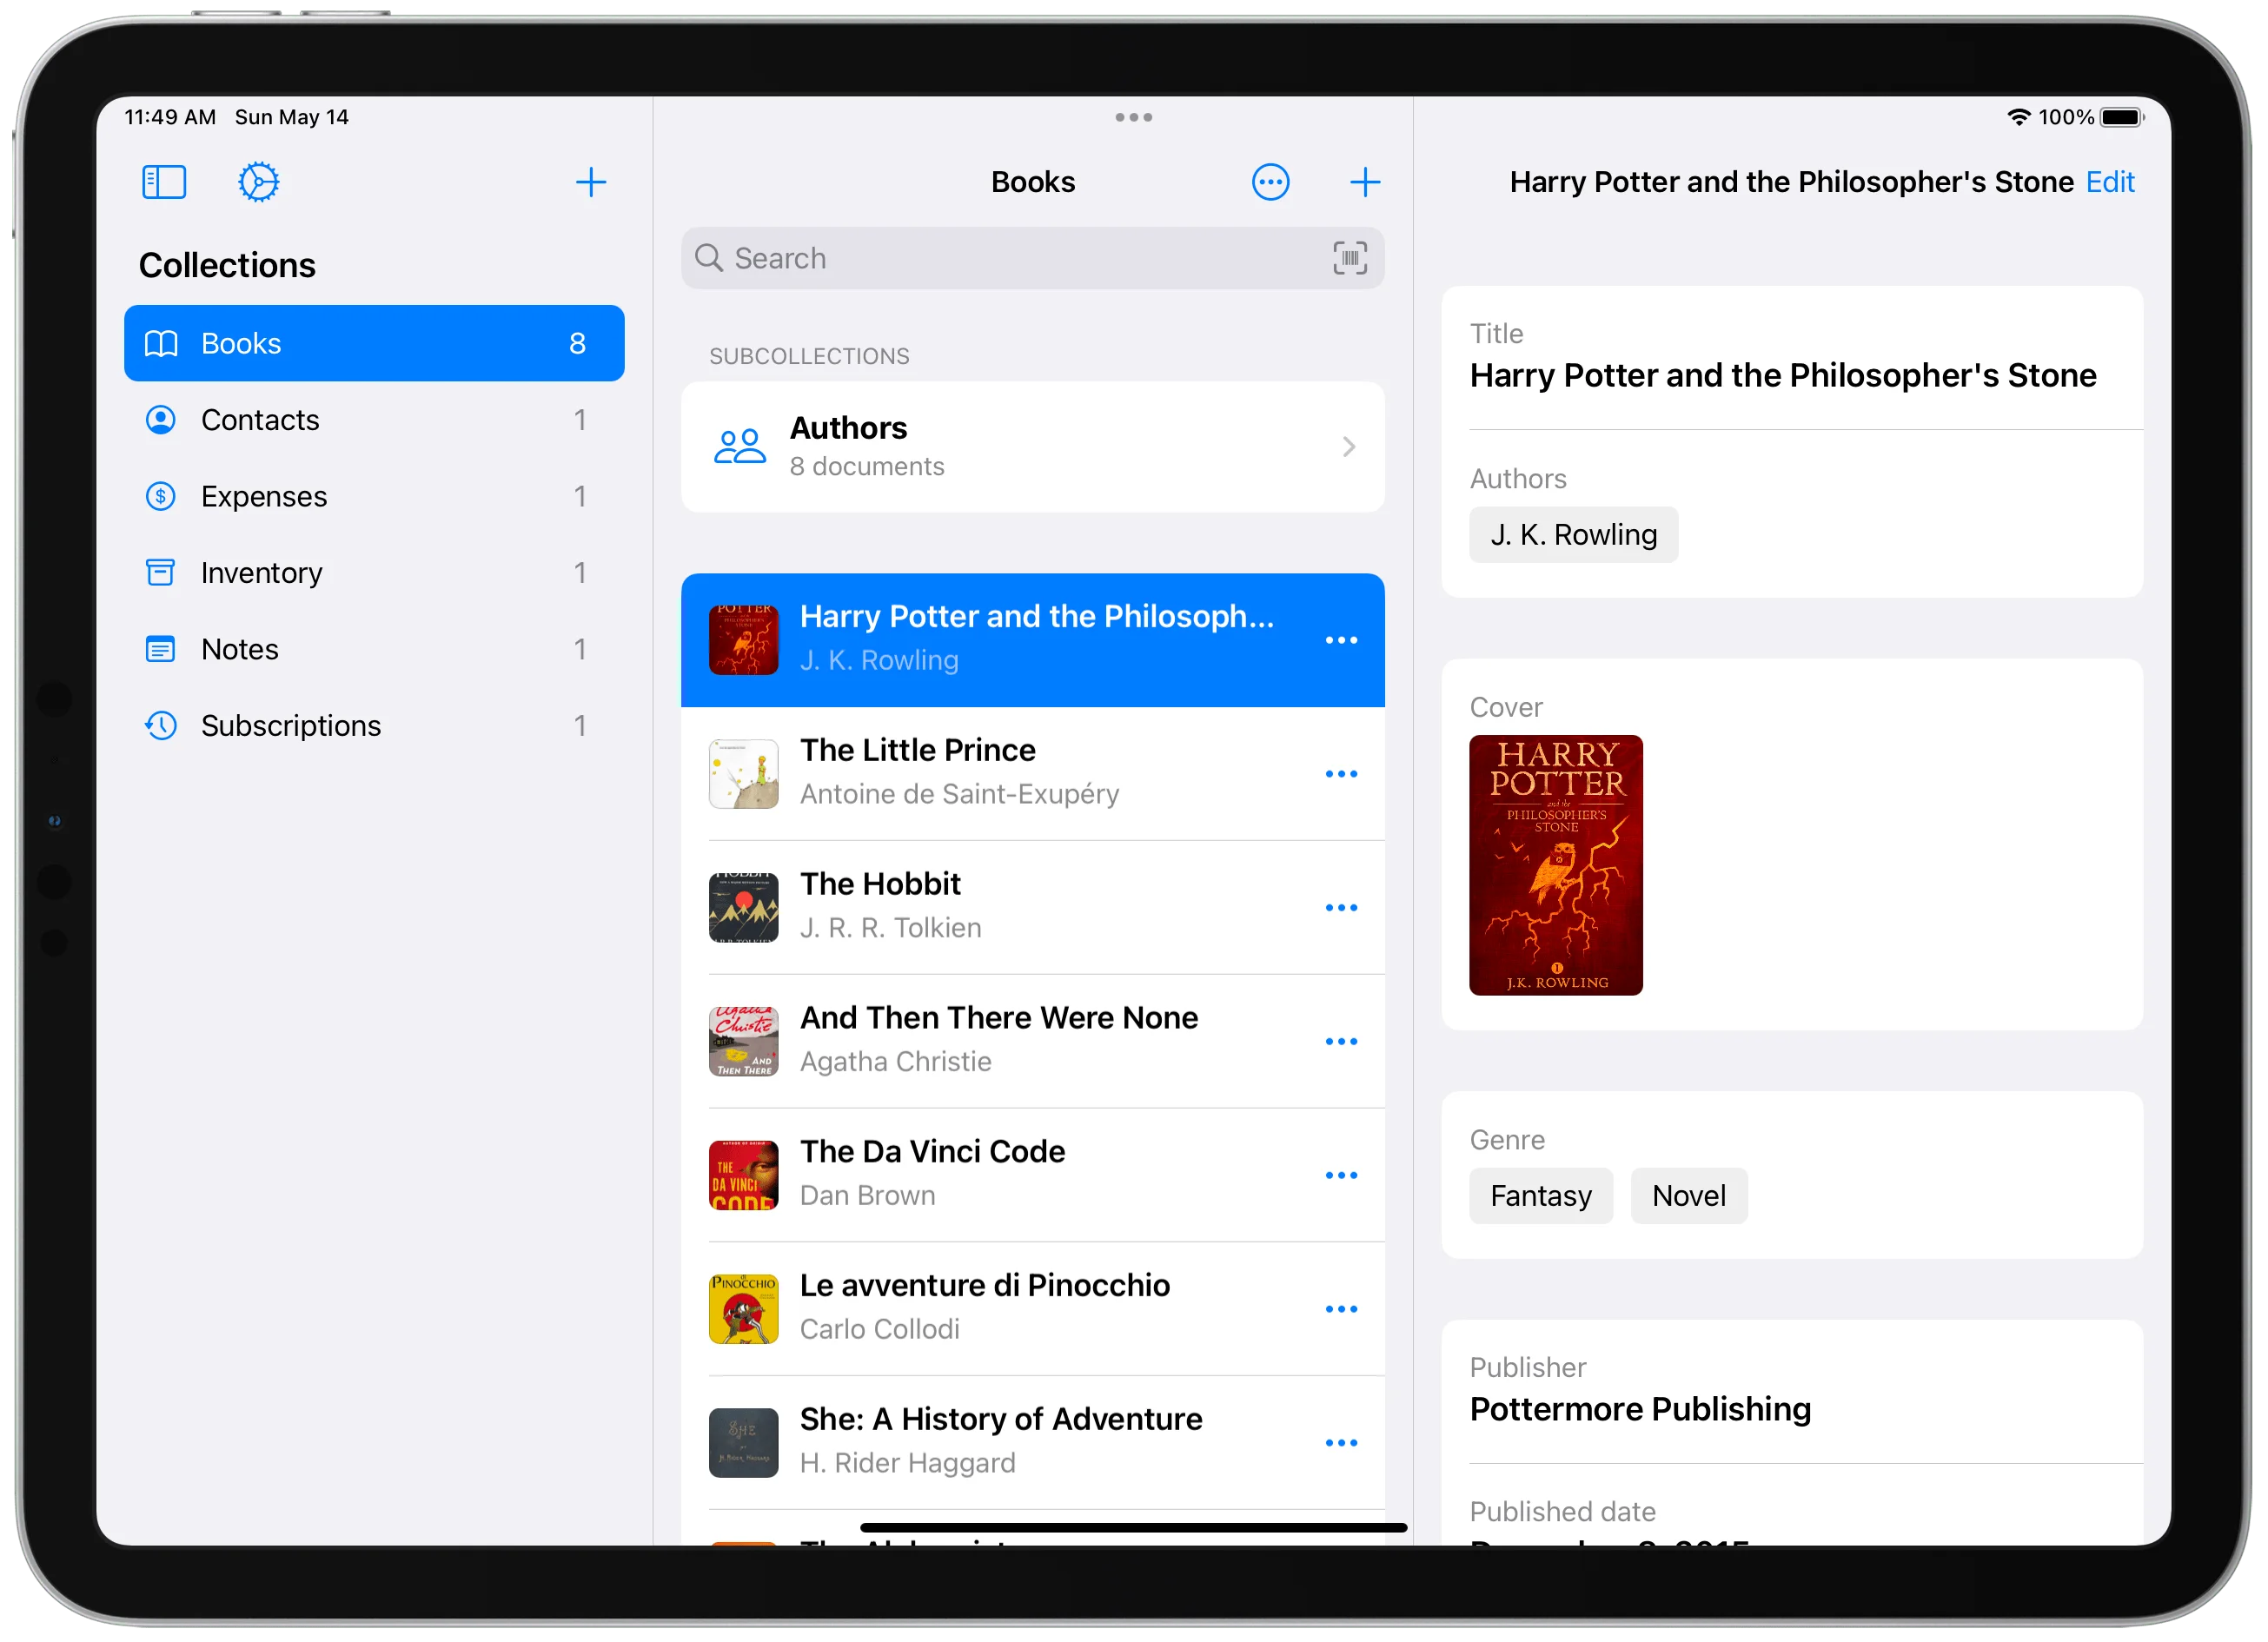Screen dimensions: 2268x1642
Task: Click the Search field
Action: pos(1010,258)
